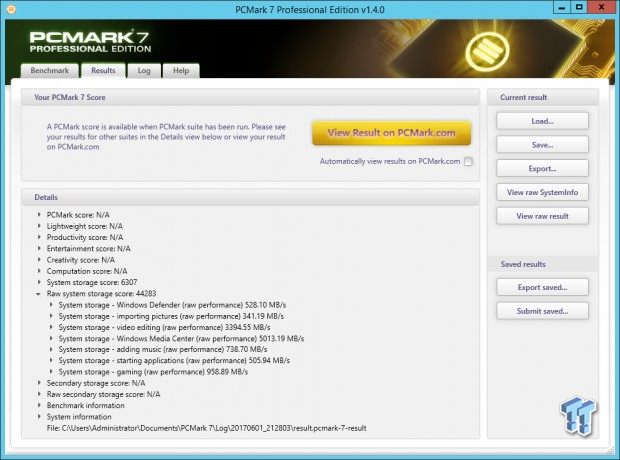Image resolution: width=620 pixels, height=460 pixels.
Task: Select the importing pictures 341.19 MB/s entry
Action: tap(171, 316)
